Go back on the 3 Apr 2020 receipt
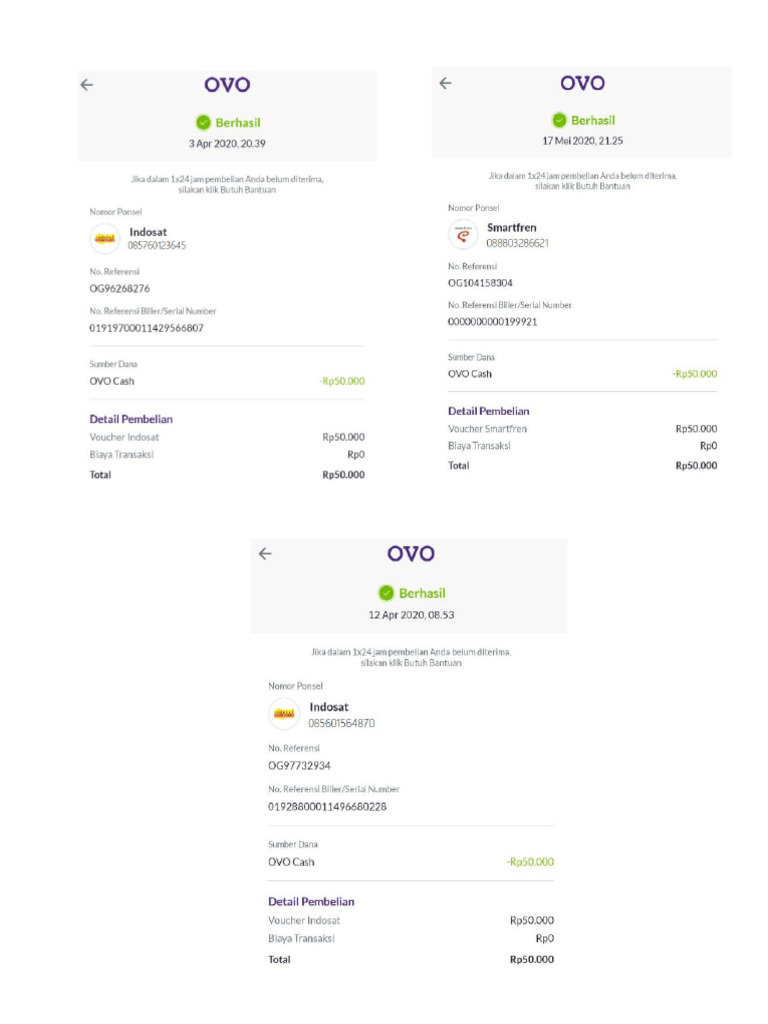The image size is (768, 1024). [87, 85]
